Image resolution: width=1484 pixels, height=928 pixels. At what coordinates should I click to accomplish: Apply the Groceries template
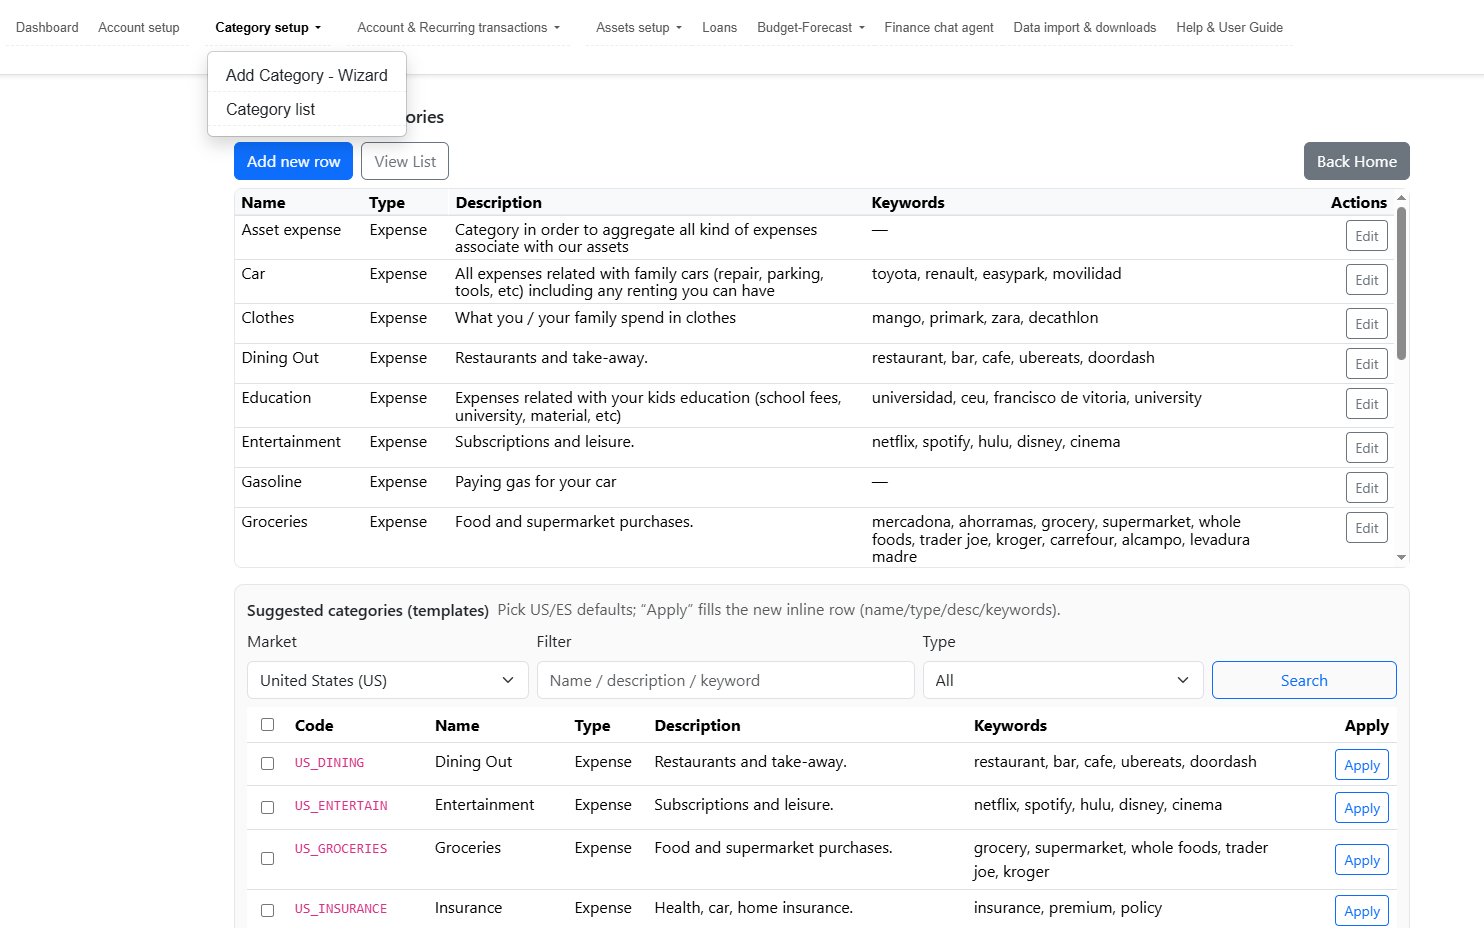pyautogui.click(x=1362, y=860)
